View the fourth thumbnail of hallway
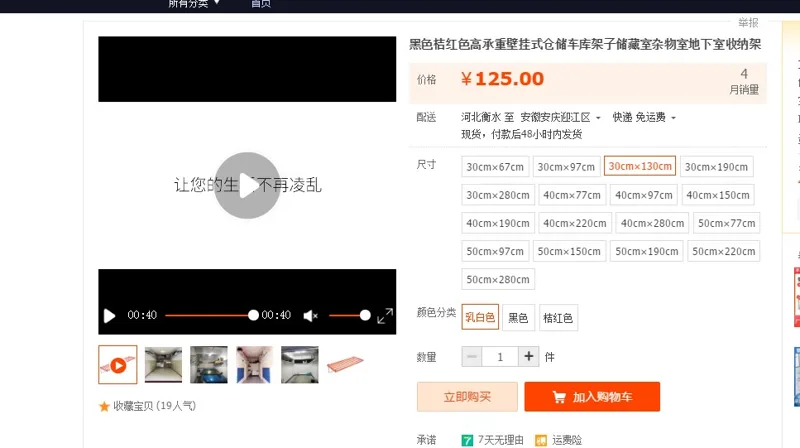This screenshot has height=448, width=800. [254, 365]
